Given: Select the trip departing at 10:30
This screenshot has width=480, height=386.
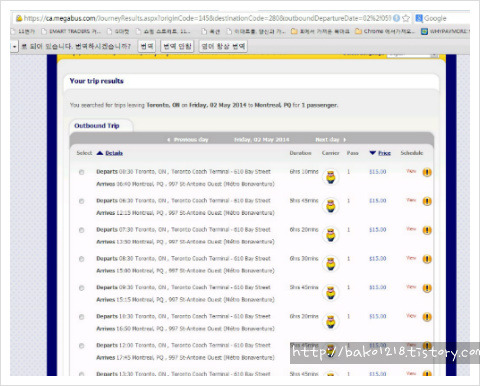Looking at the screenshot, I should (x=81, y=317).
